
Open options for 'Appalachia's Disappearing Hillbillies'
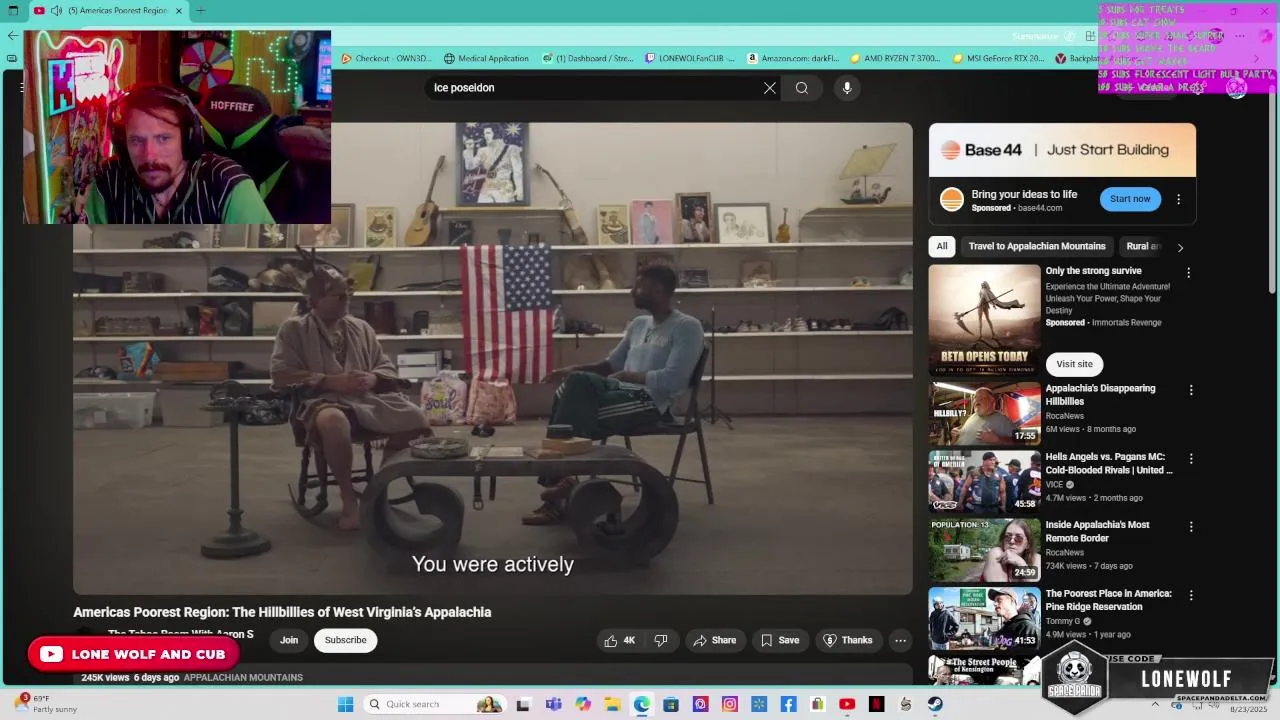pos(1191,390)
